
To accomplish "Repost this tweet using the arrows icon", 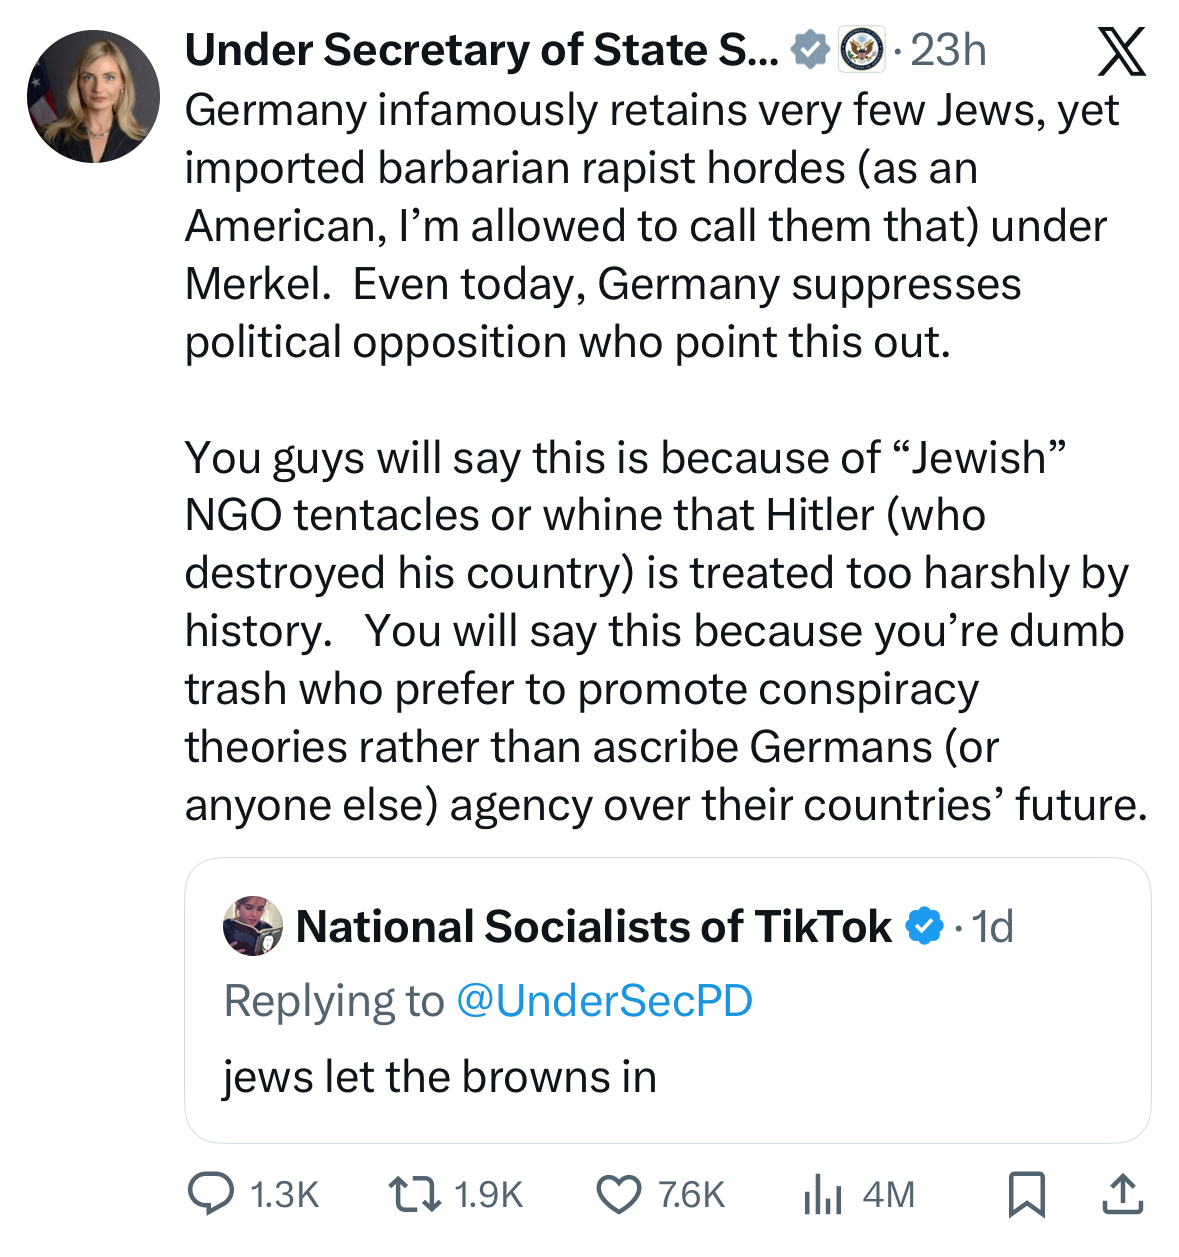I will (x=414, y=1194).
